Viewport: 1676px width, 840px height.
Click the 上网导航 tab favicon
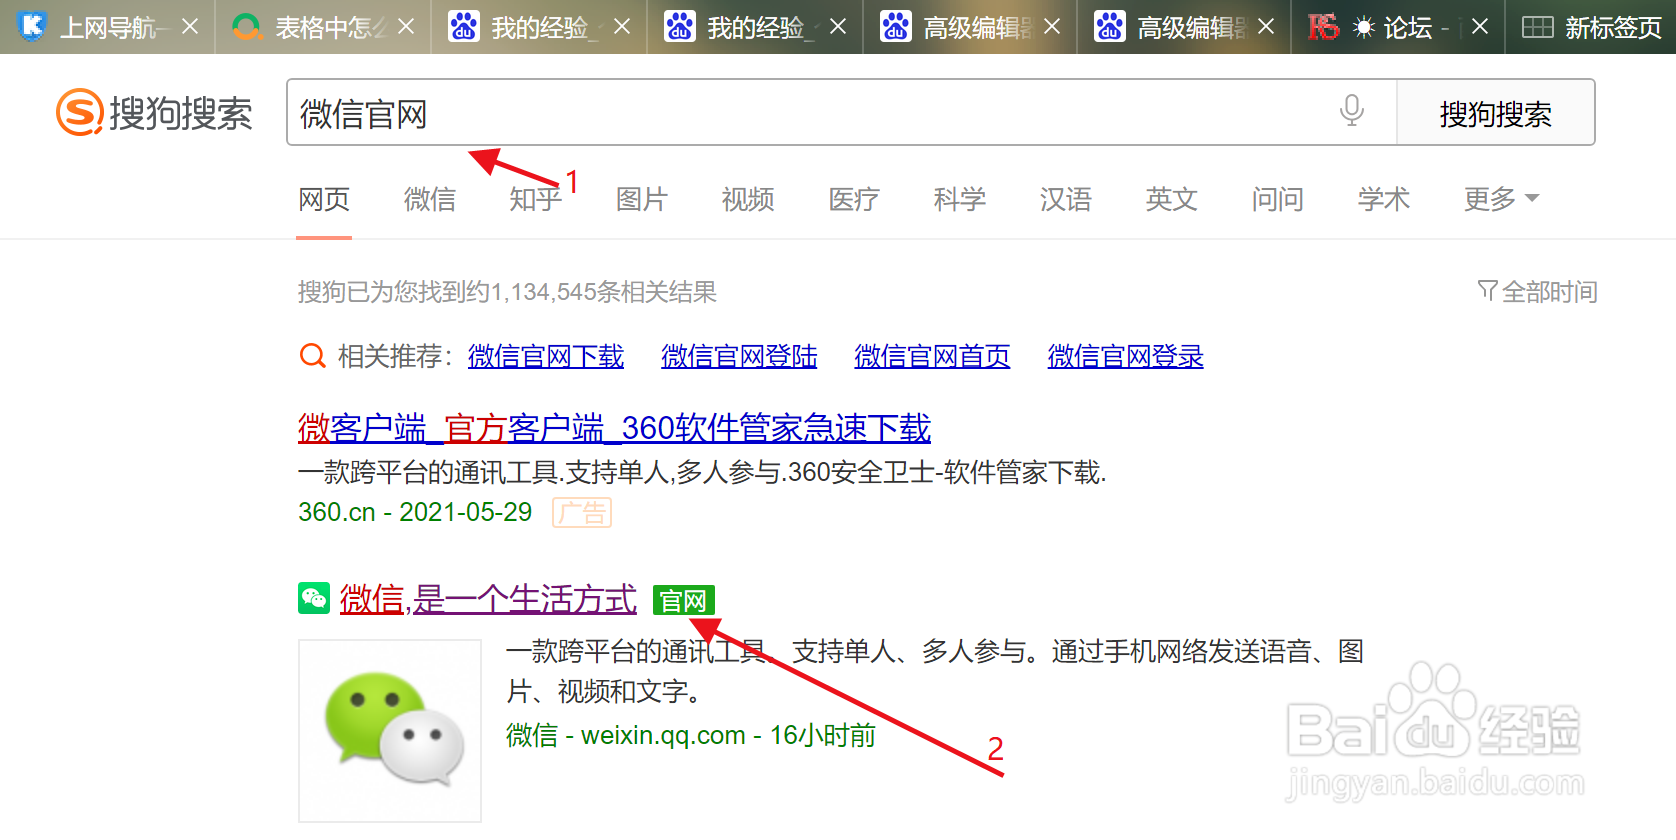pyautogui.click(x=32, y=26)
